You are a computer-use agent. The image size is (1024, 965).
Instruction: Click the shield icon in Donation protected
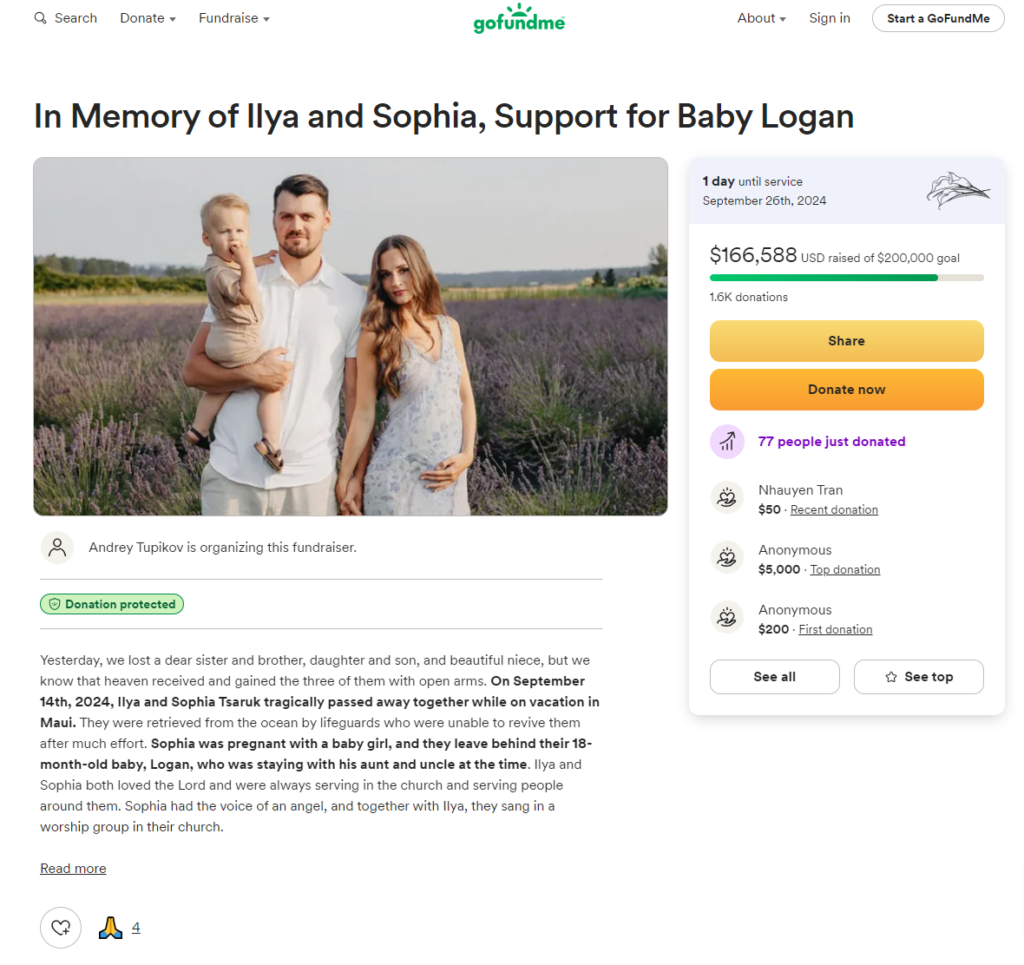pyautogui.click(x=55, y=605)
